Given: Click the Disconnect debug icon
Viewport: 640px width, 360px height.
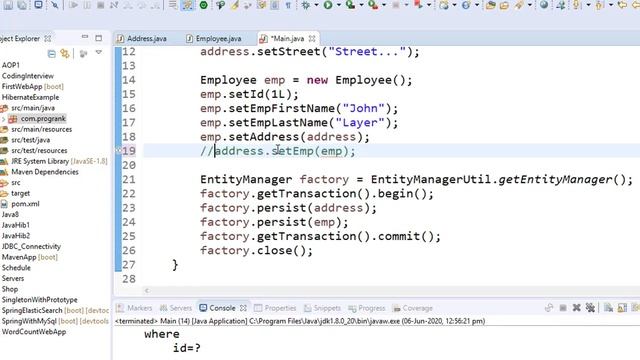Looking at the screenshot, I should (114, 5).
